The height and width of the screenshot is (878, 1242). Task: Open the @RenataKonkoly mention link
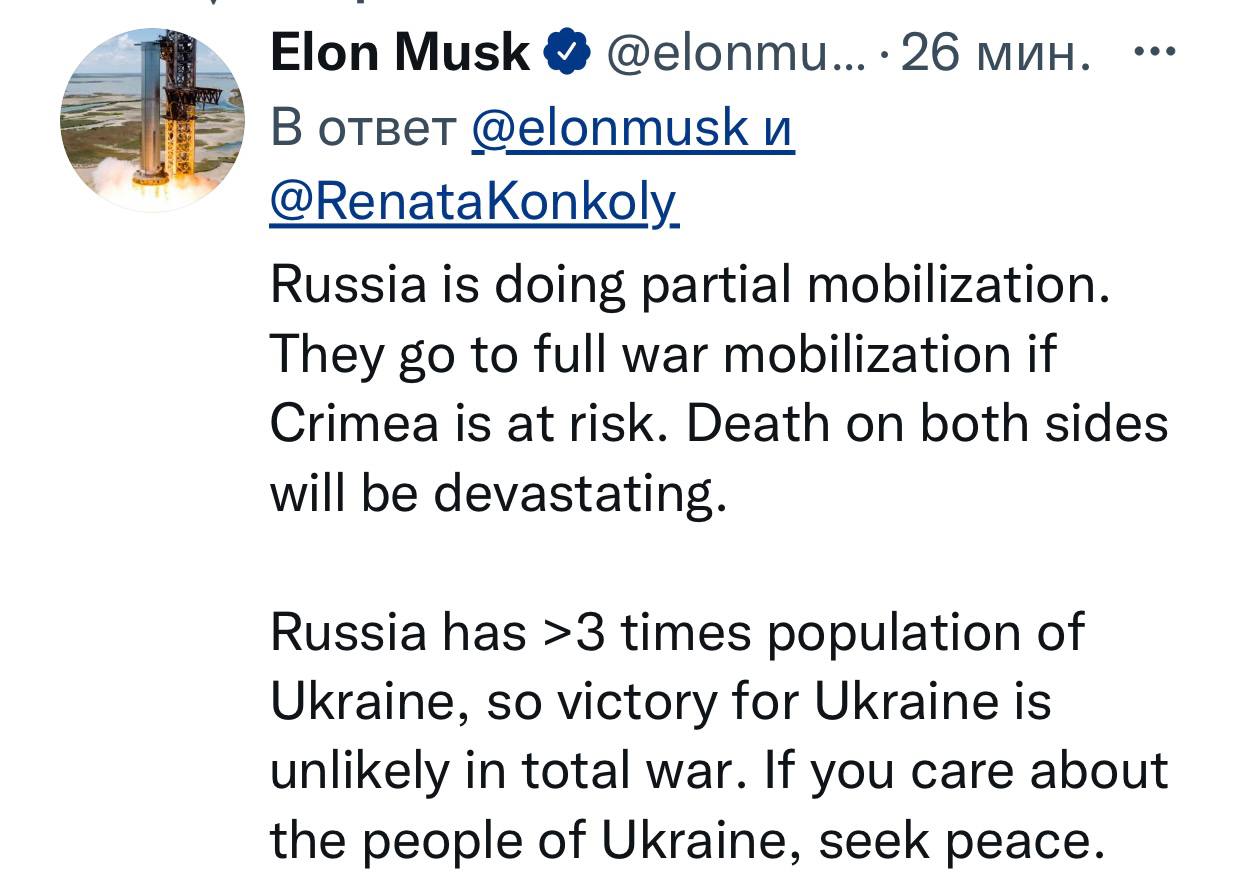coord(474,203)
